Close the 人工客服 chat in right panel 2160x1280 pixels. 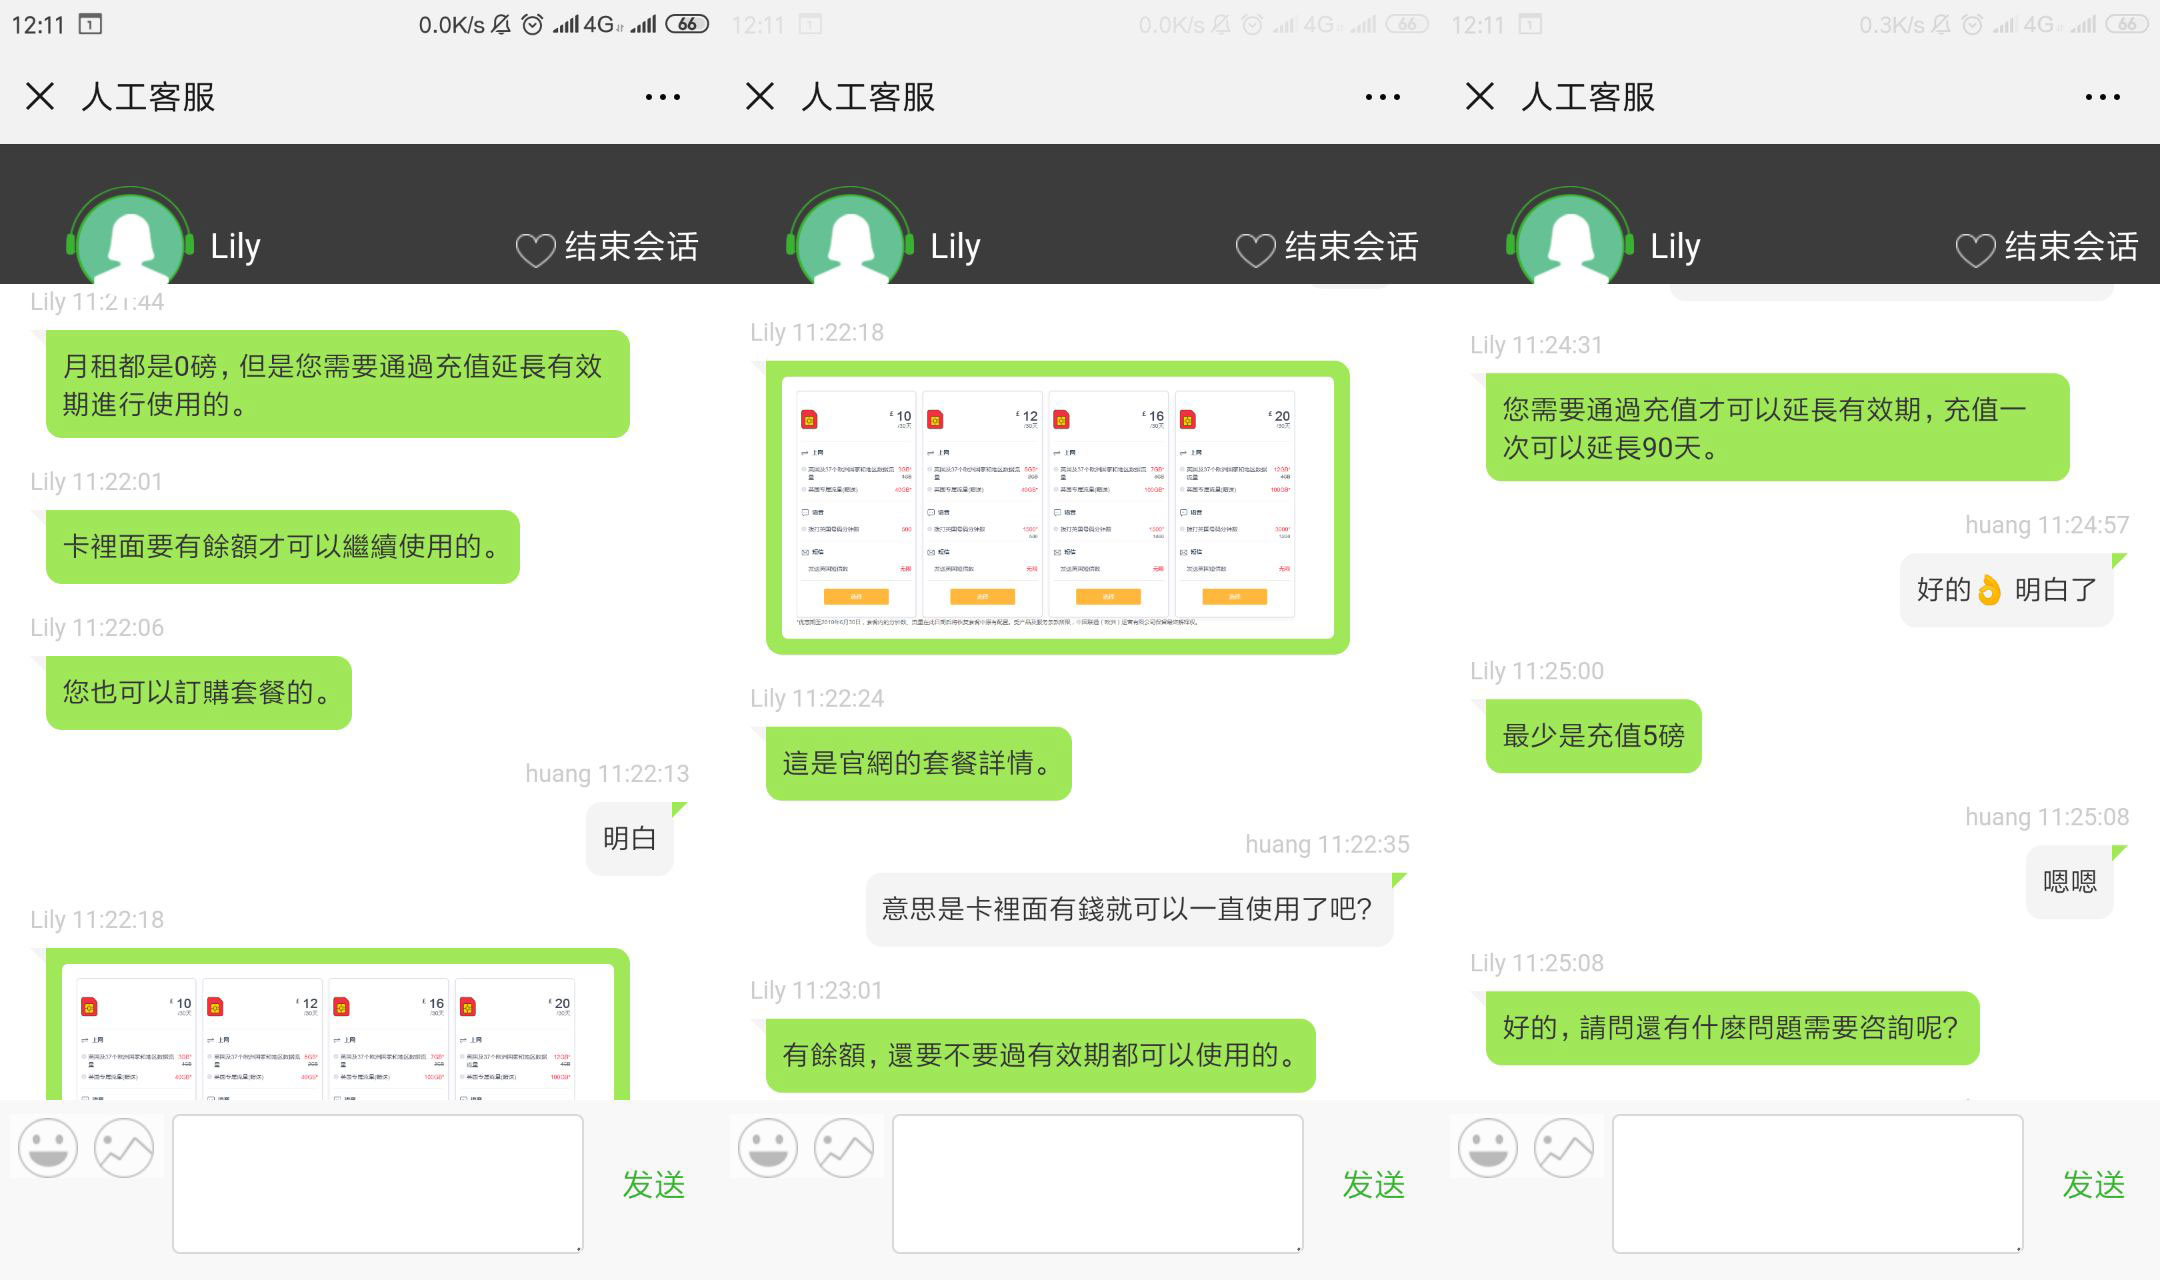pyautogui.click(x=1480, y=97)
